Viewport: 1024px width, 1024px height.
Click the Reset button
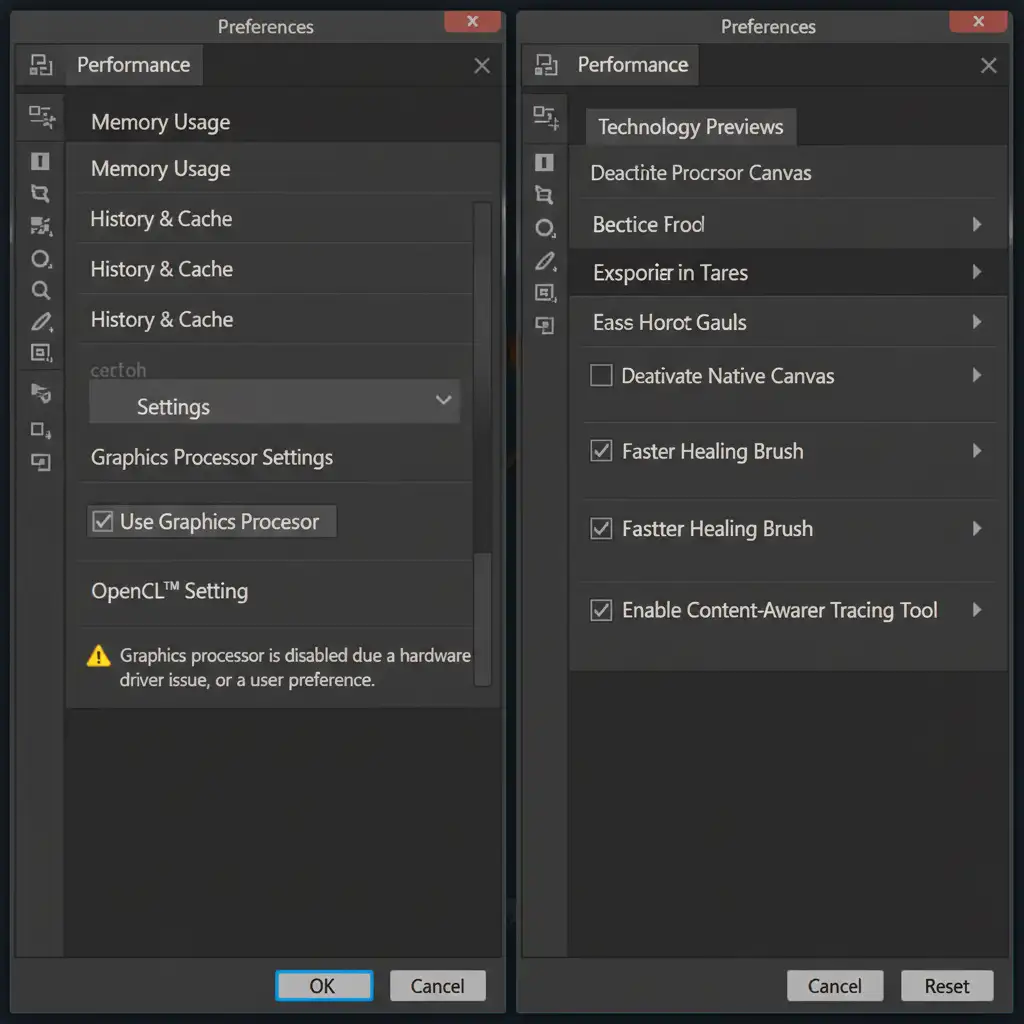pyautogui.click(x=946, y=986)
